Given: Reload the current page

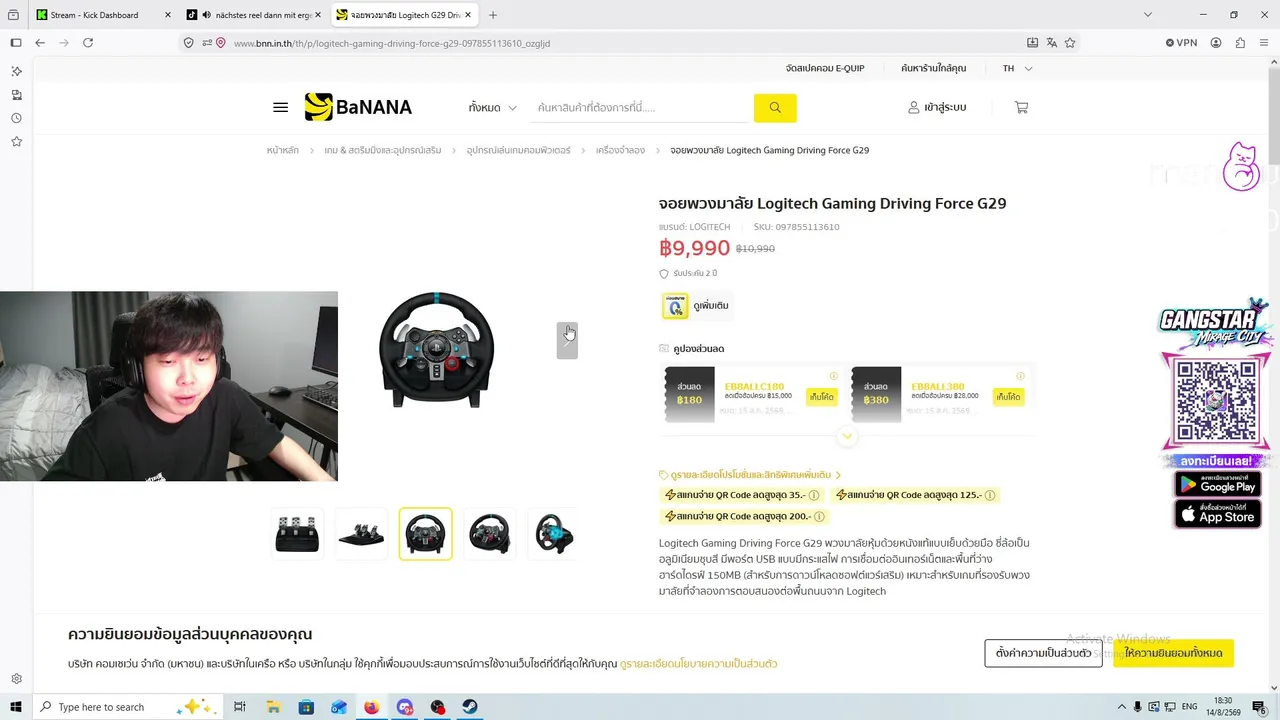Looking at the screenshot, I should (x=88, y=43).
